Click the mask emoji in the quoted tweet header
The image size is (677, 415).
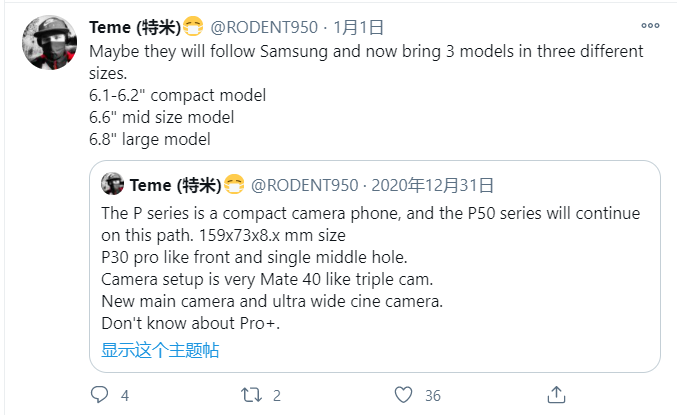click(x=234, y=185)
